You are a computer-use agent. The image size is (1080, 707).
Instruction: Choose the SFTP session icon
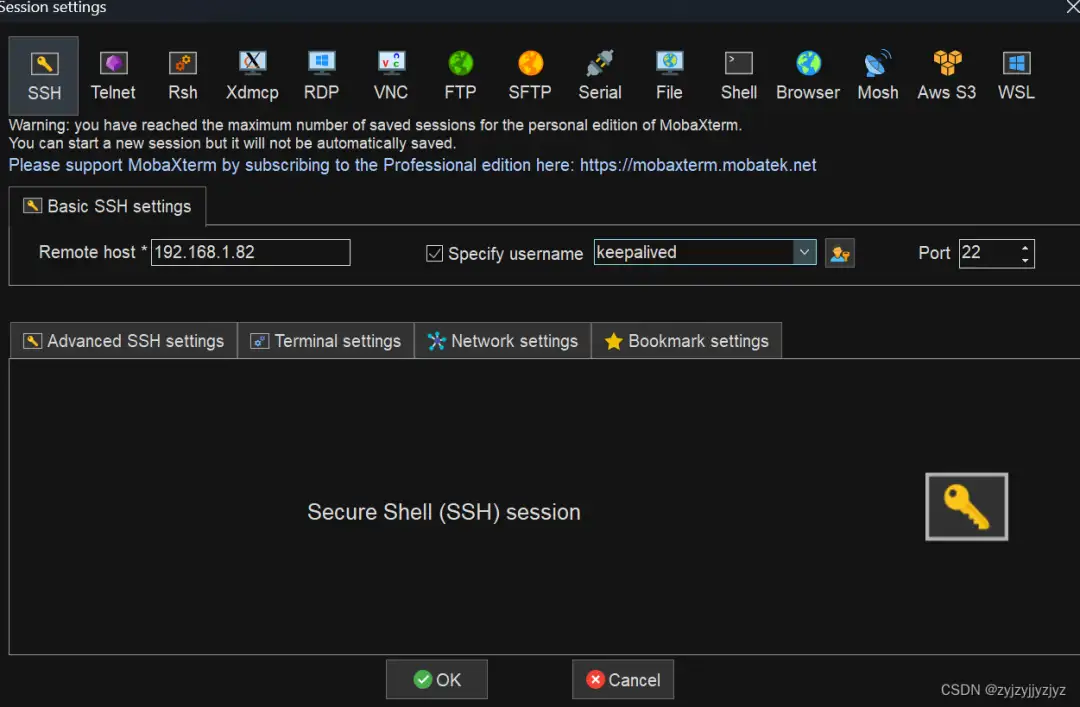point(530,76)
